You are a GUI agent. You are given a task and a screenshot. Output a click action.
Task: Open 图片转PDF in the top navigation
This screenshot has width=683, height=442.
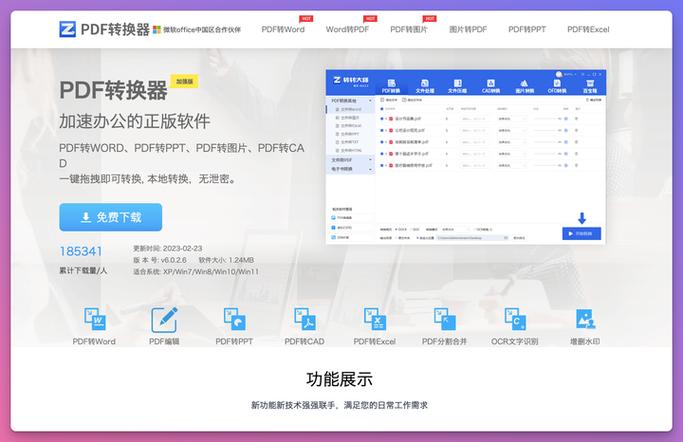point(468,29)
